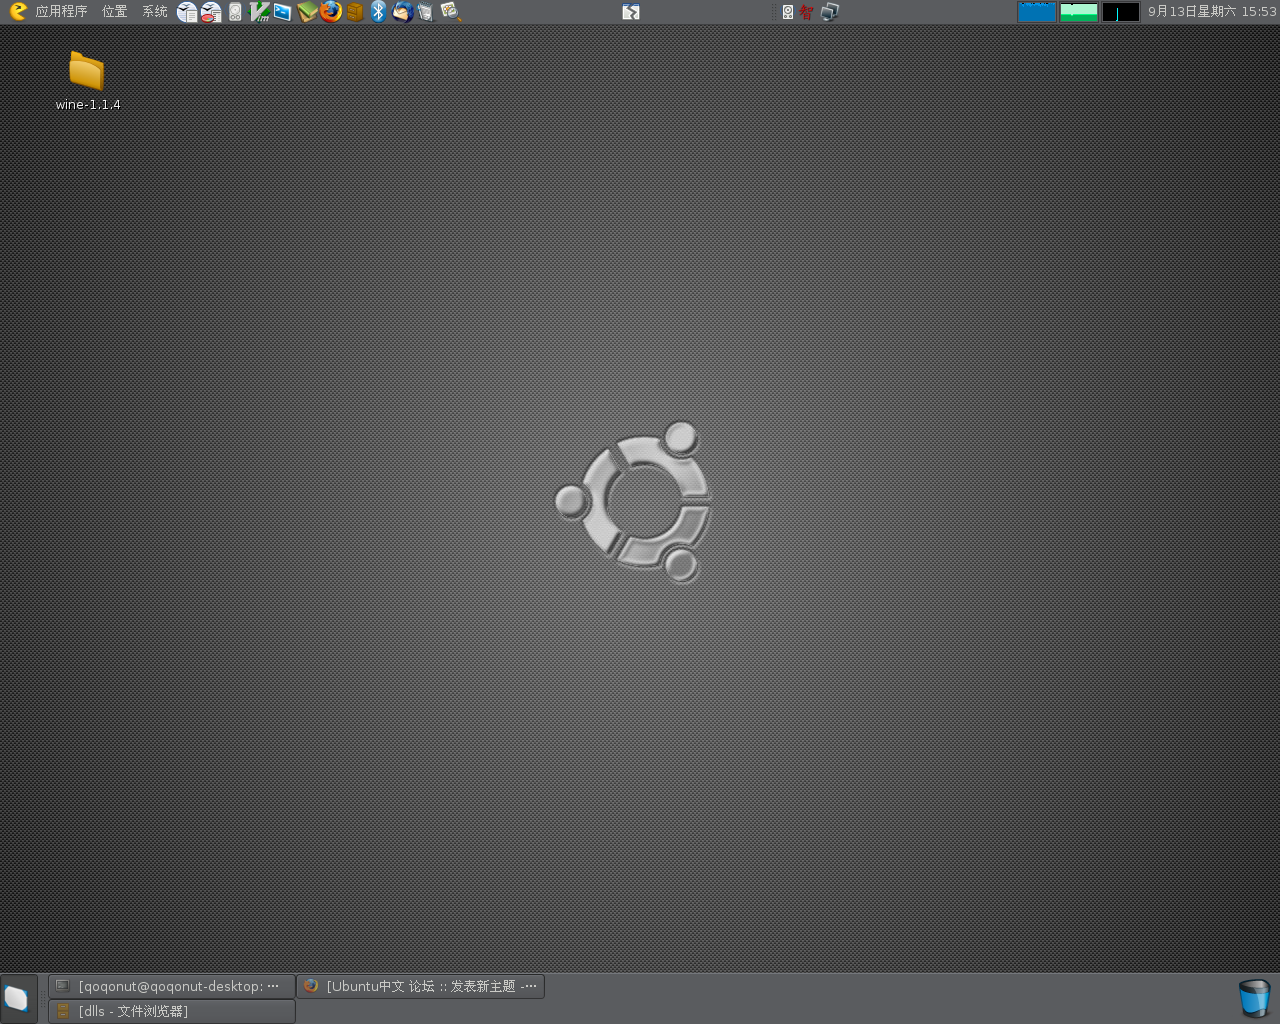Click the Bluetooth icon in top panel
Image resolution: width=1280 pixels, height=1024 pixels.
(378, 12)
